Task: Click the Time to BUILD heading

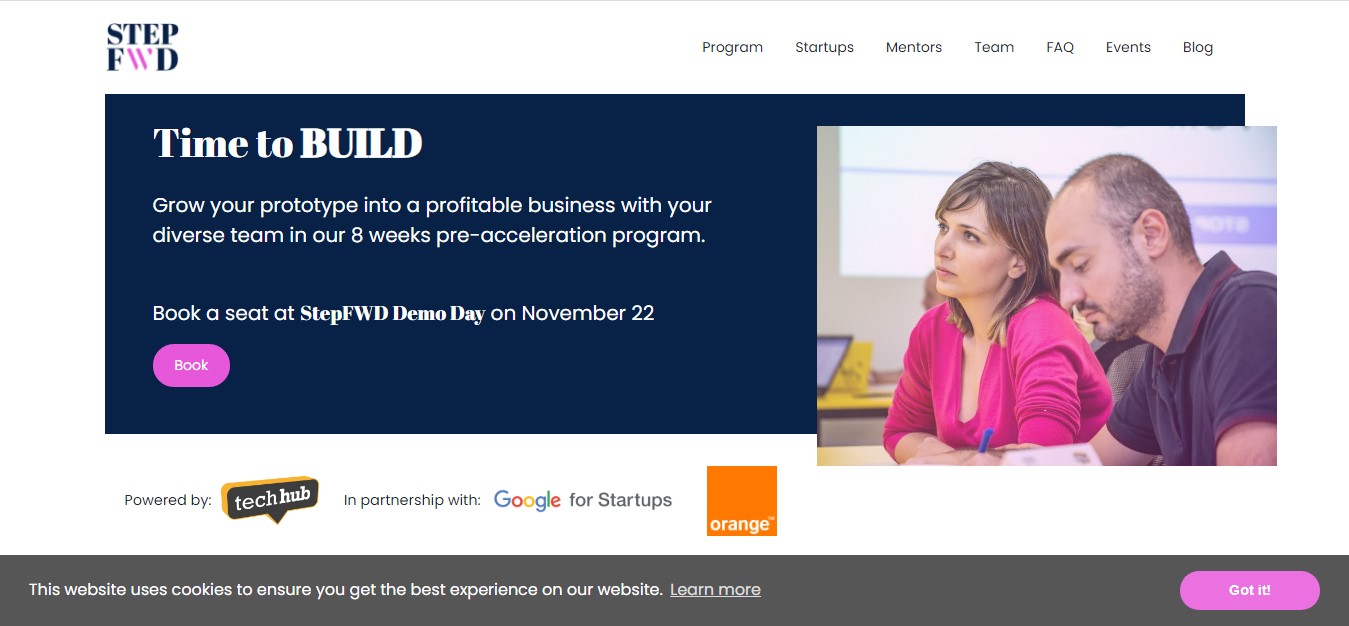Action: coord(287,144)
